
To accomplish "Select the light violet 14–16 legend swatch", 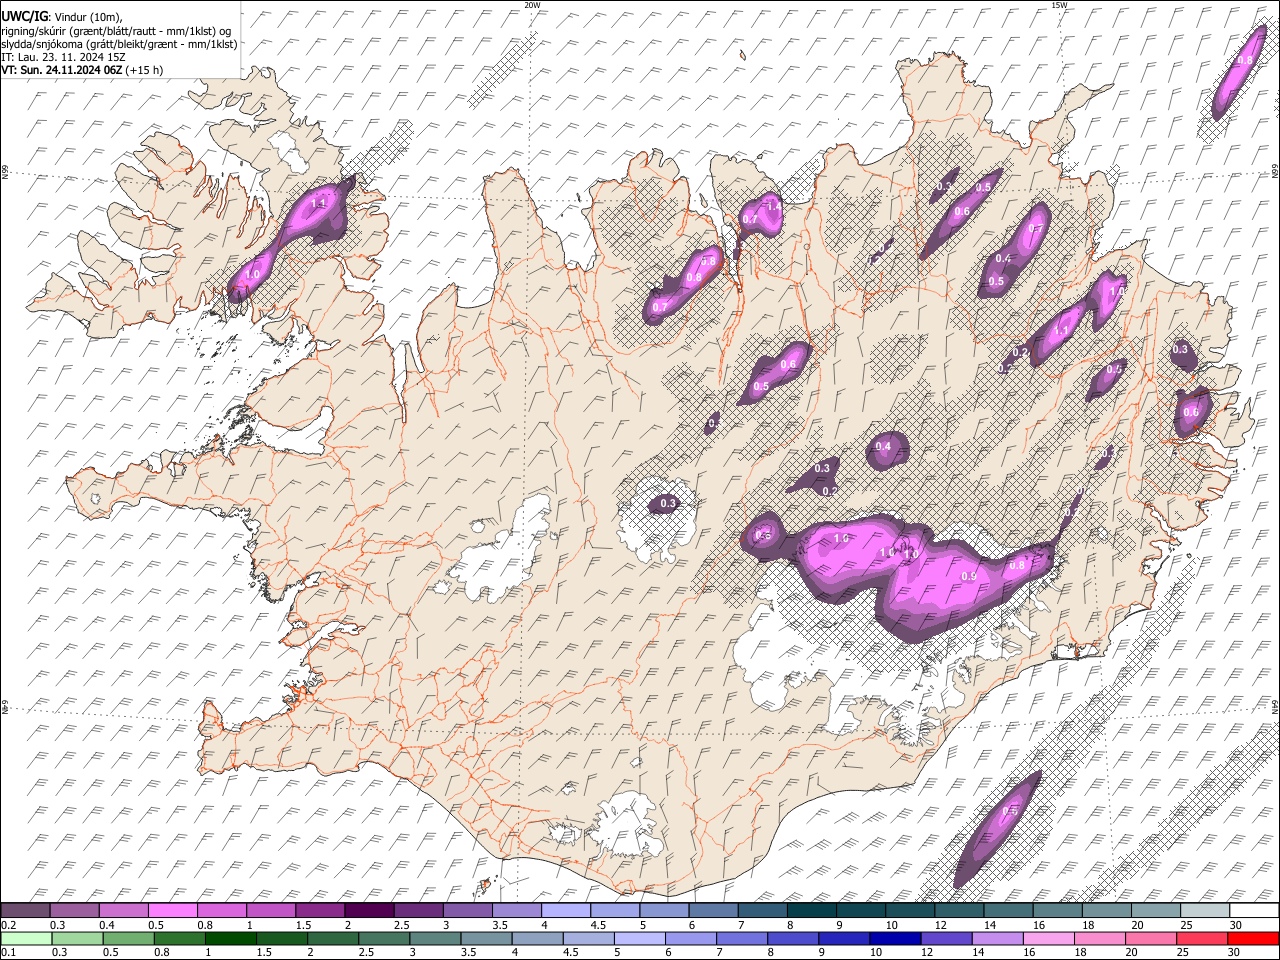I will pos(997,938).
